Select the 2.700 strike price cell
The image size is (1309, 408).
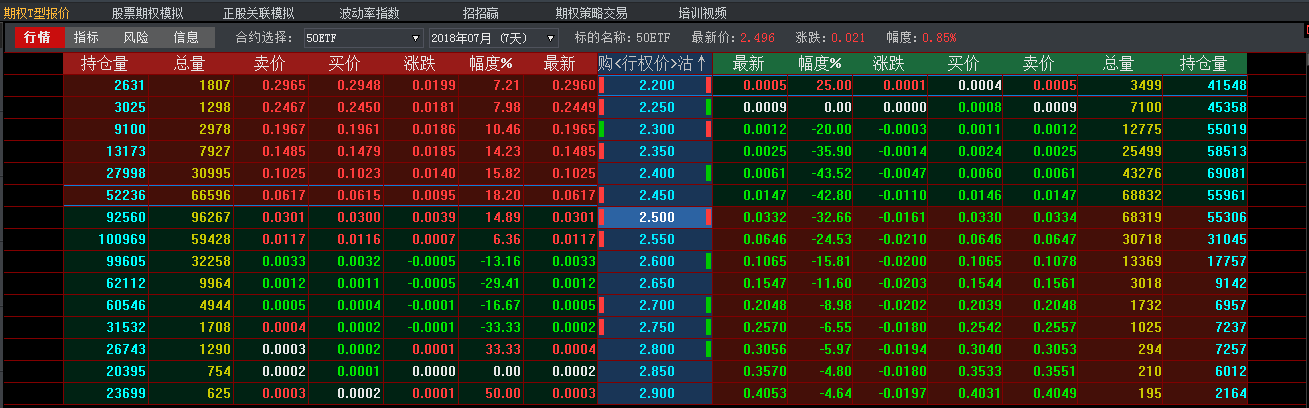point(655,305)
